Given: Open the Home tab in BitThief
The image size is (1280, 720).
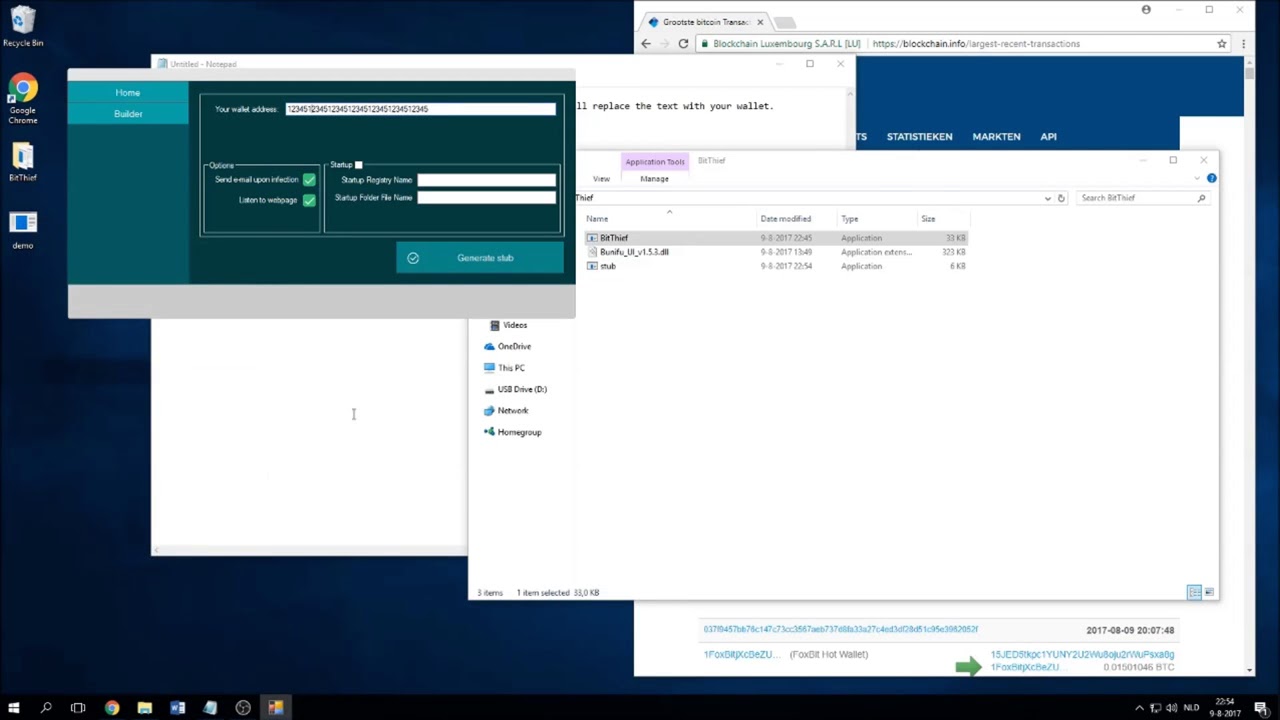Looking at the screenshot, I should 128,93.
